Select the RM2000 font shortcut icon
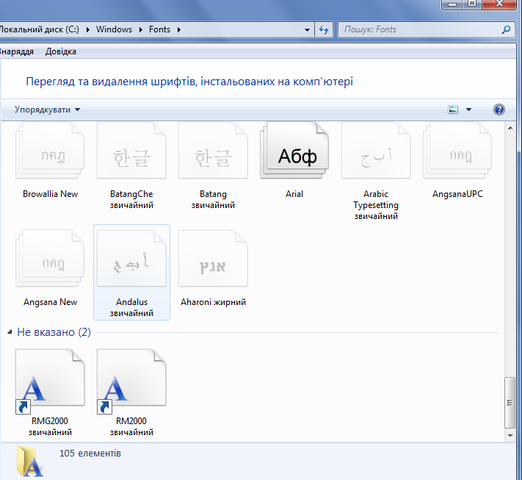522x480 pixels. 131,381
